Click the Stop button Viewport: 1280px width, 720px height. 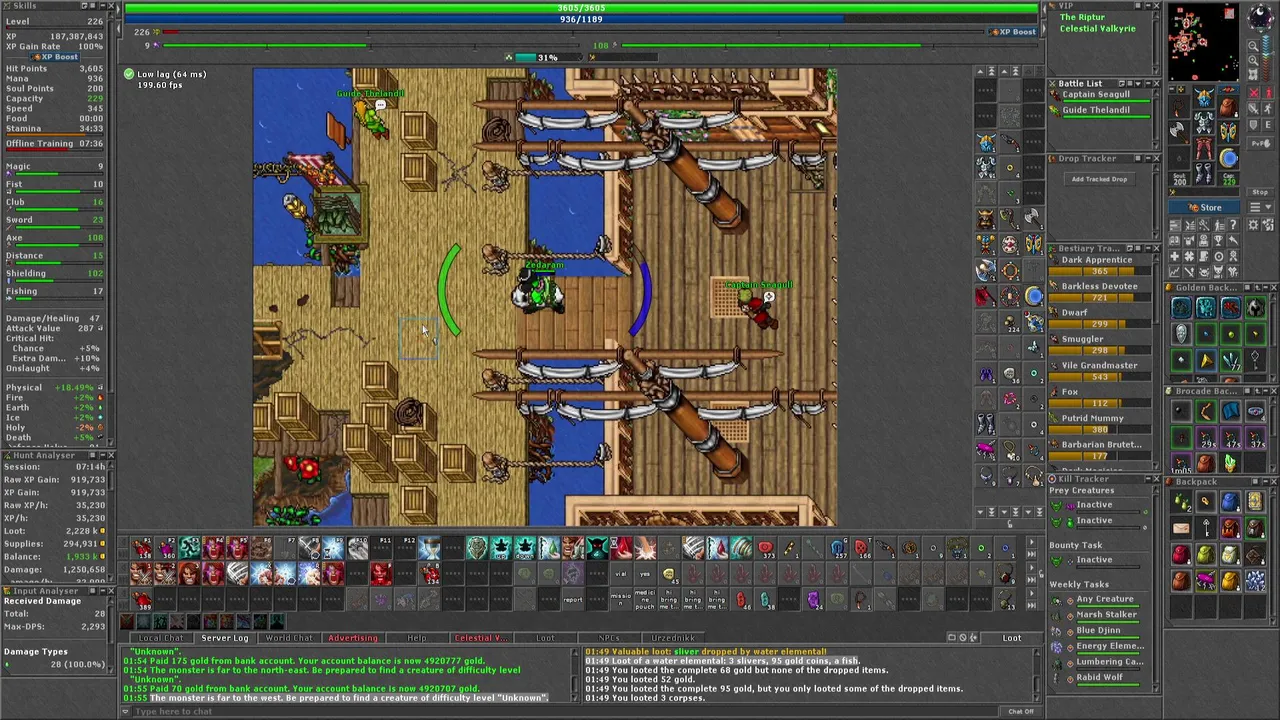point(1260,192)
